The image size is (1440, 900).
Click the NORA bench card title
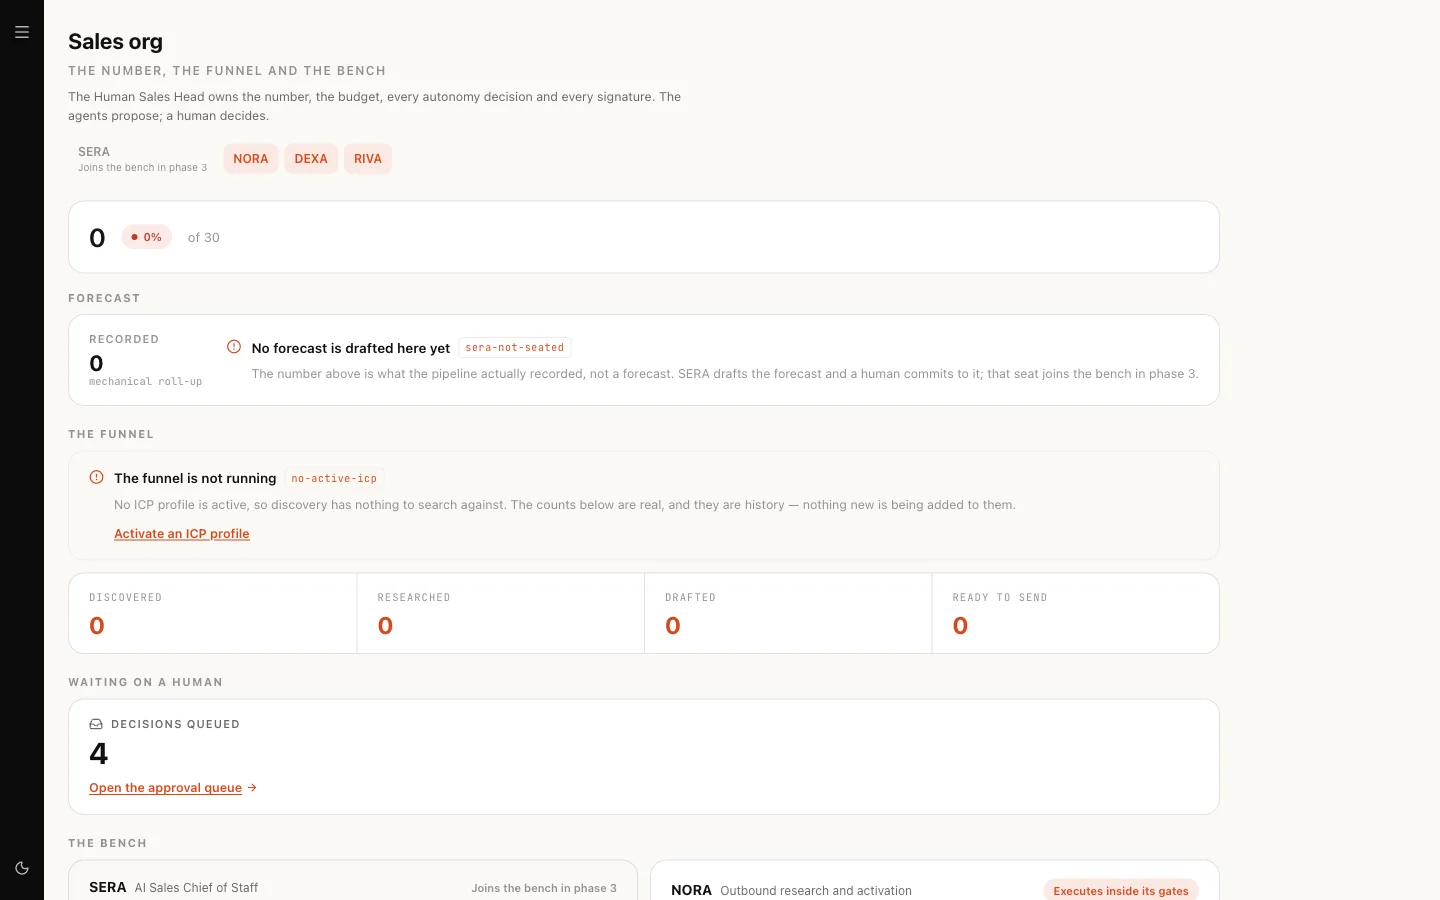point(691,890)
